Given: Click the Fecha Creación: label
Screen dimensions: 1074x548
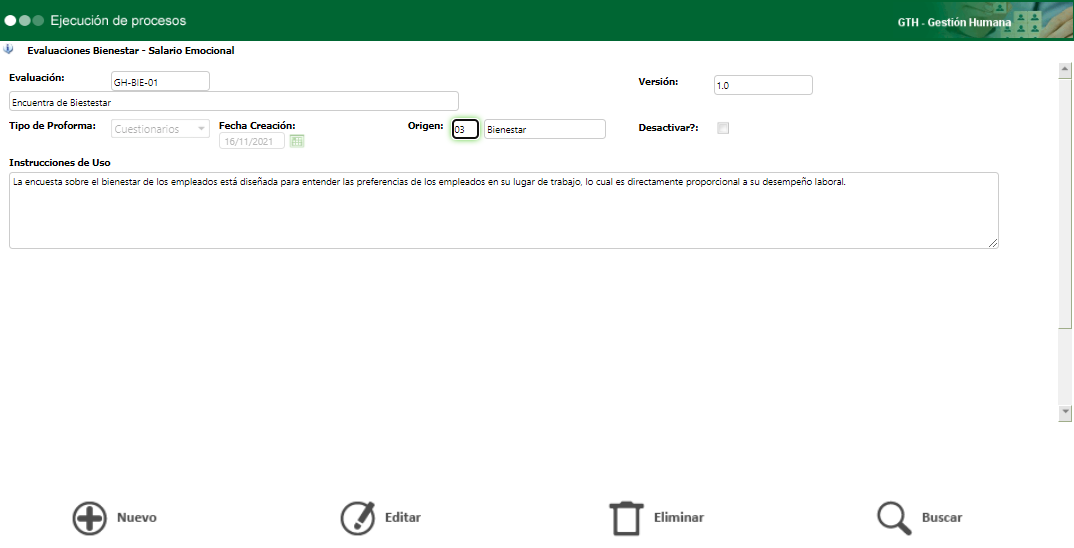Looking at the screenshot, I should tap(257, 125).
